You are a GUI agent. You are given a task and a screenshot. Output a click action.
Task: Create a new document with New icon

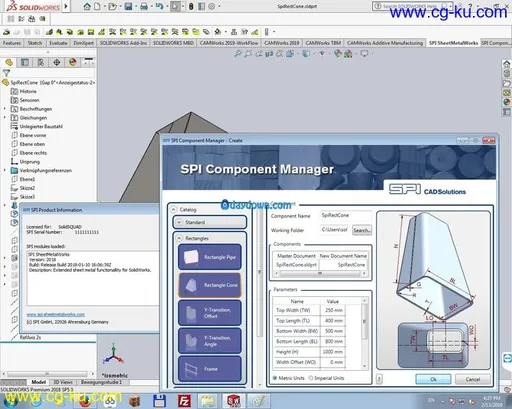tap(97, 6)
